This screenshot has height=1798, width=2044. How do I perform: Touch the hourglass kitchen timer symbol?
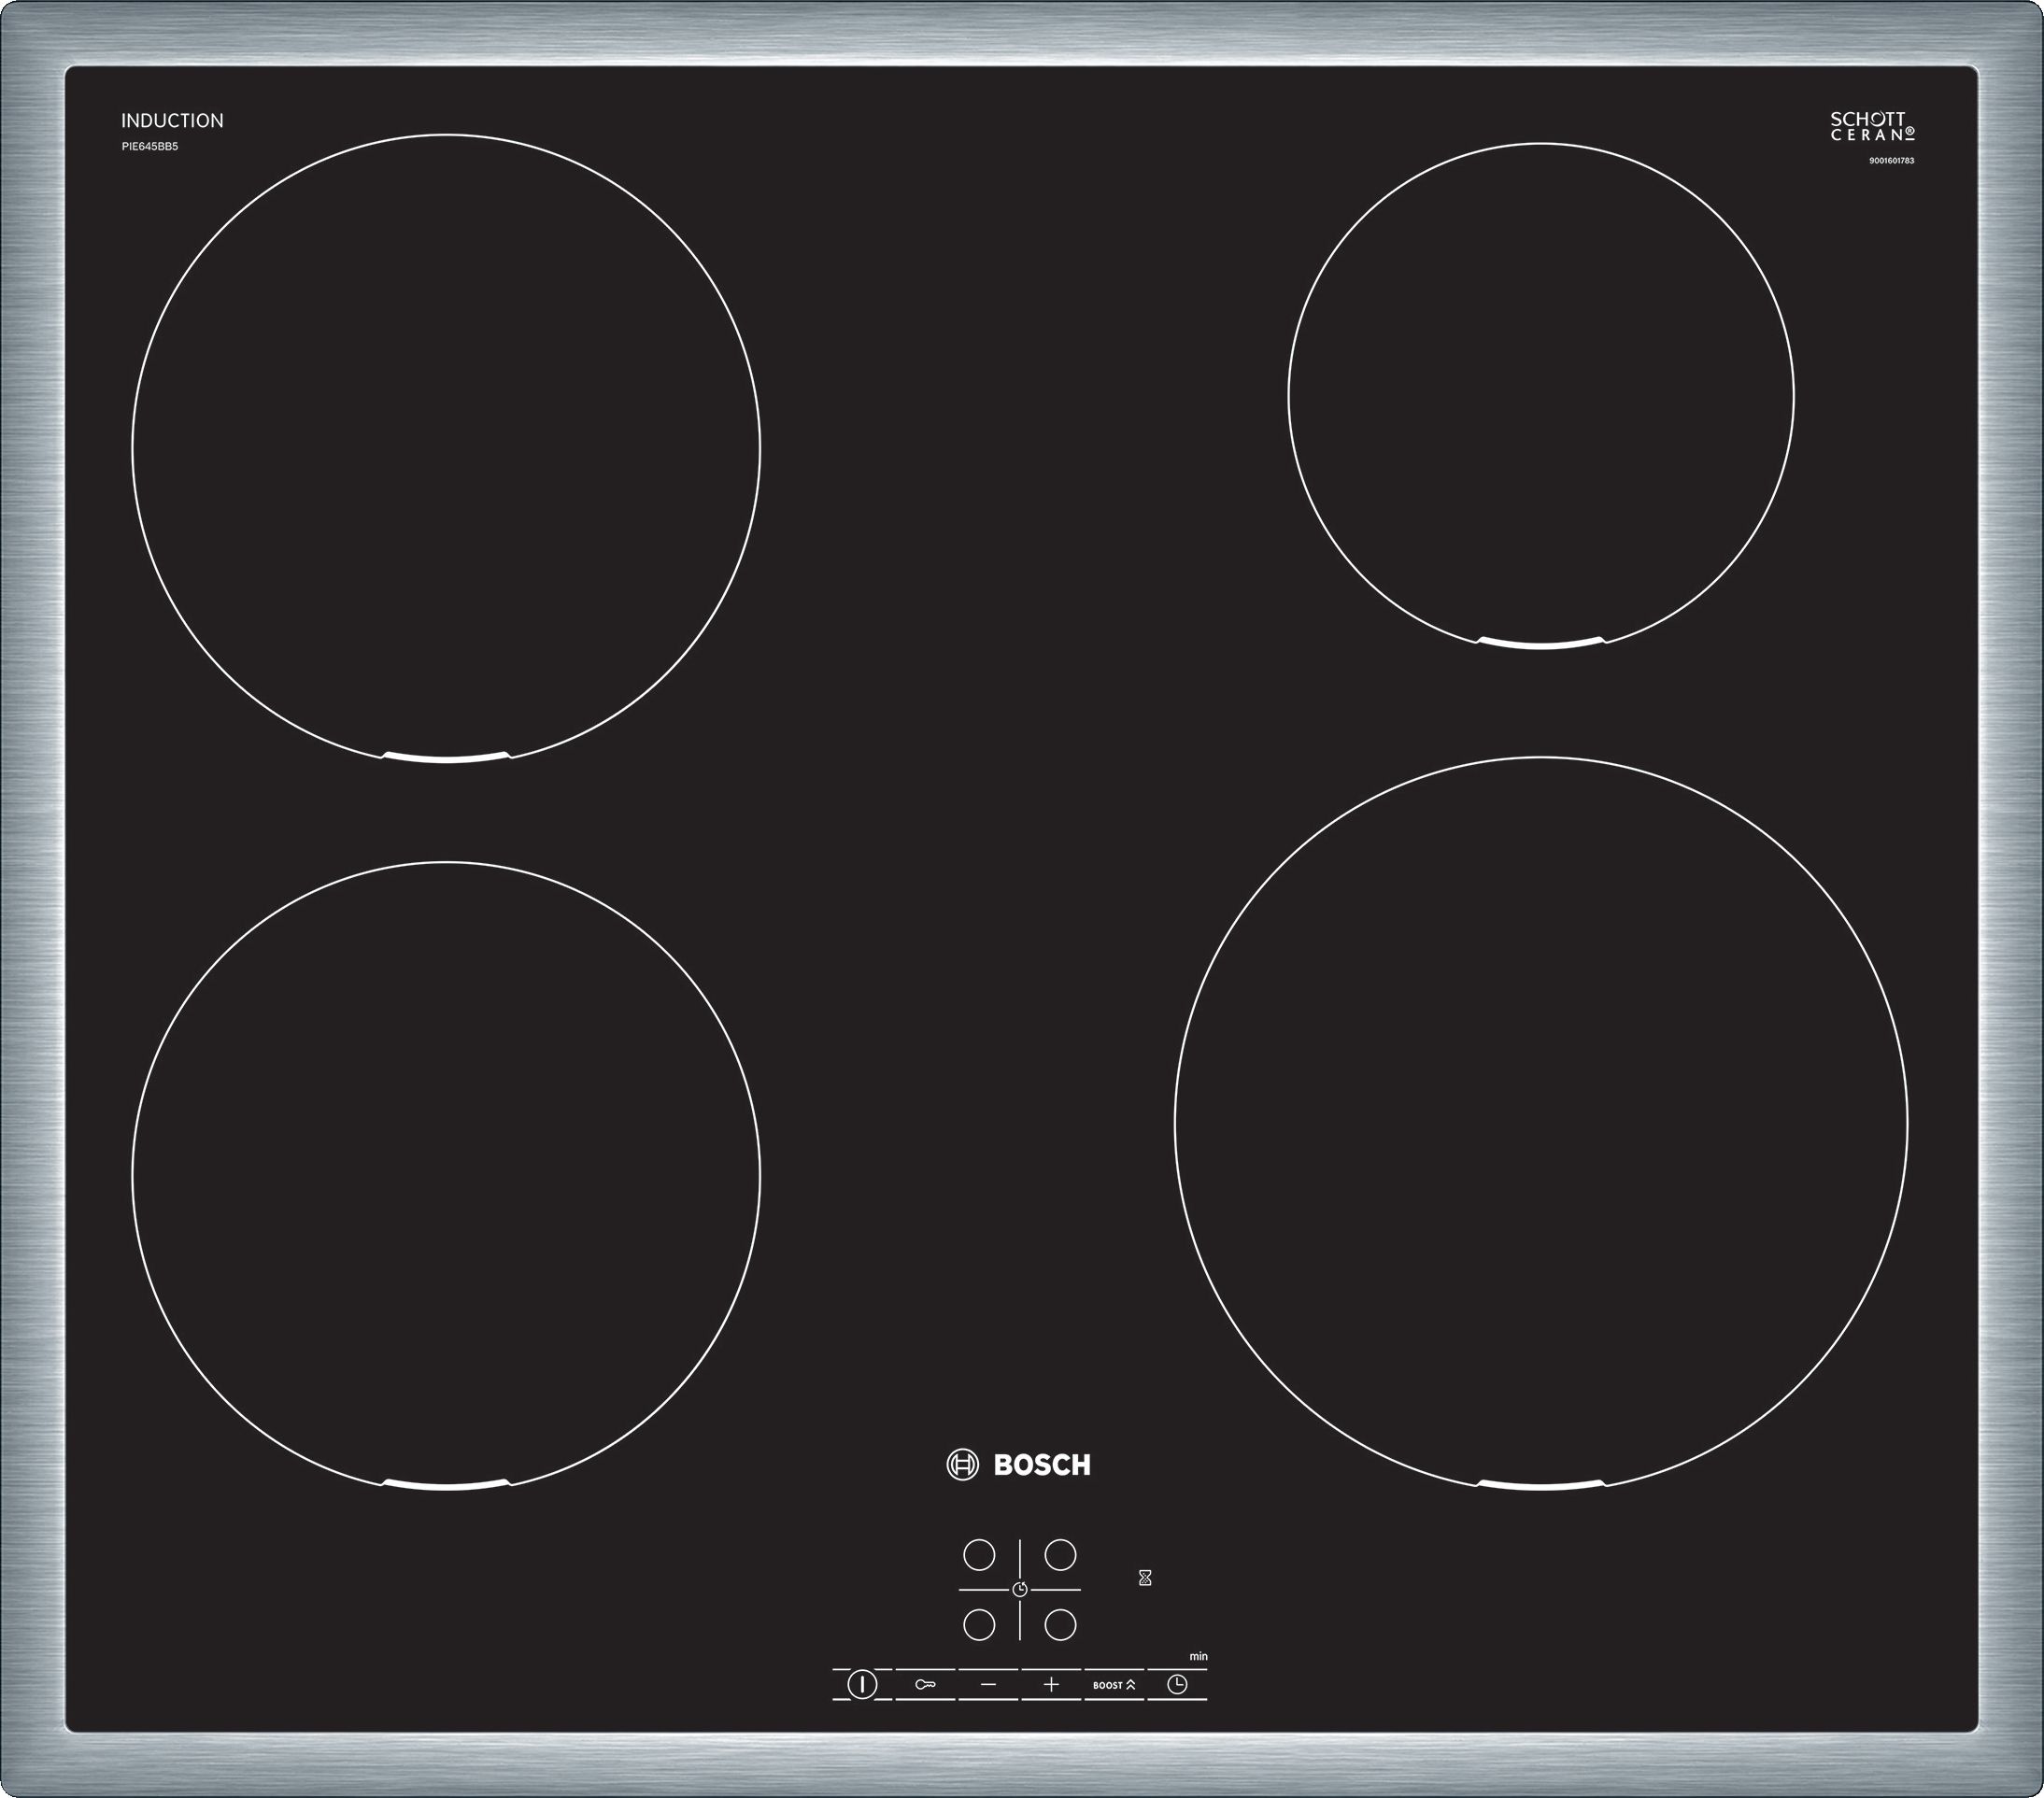pyautogui.click(x=1145, y=1578)
